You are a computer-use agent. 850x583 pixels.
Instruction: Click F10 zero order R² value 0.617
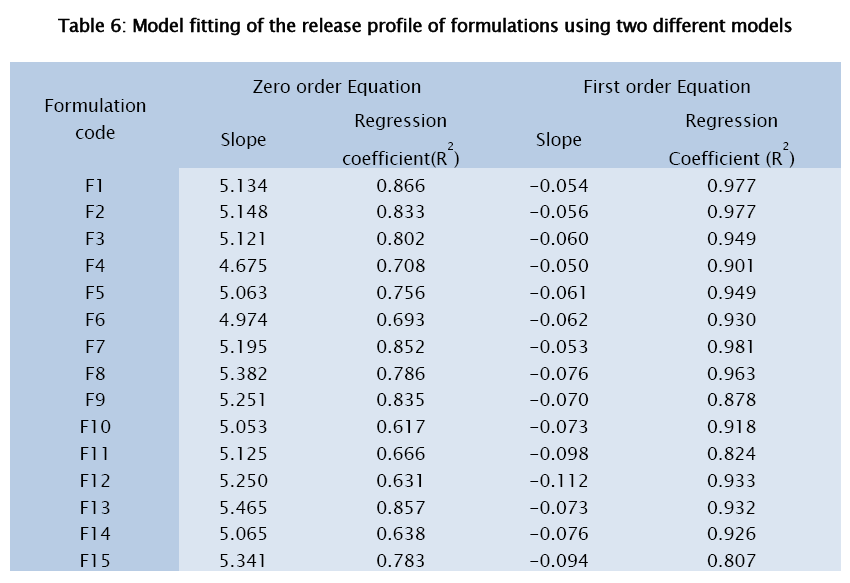[x=401, y=427]
